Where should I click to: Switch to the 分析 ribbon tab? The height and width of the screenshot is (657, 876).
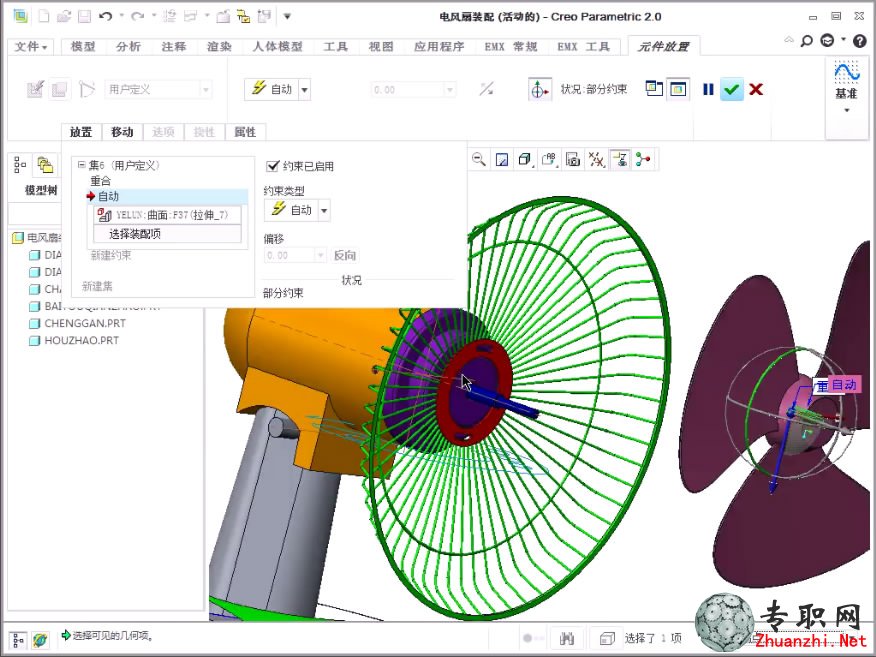coord(128,46)
